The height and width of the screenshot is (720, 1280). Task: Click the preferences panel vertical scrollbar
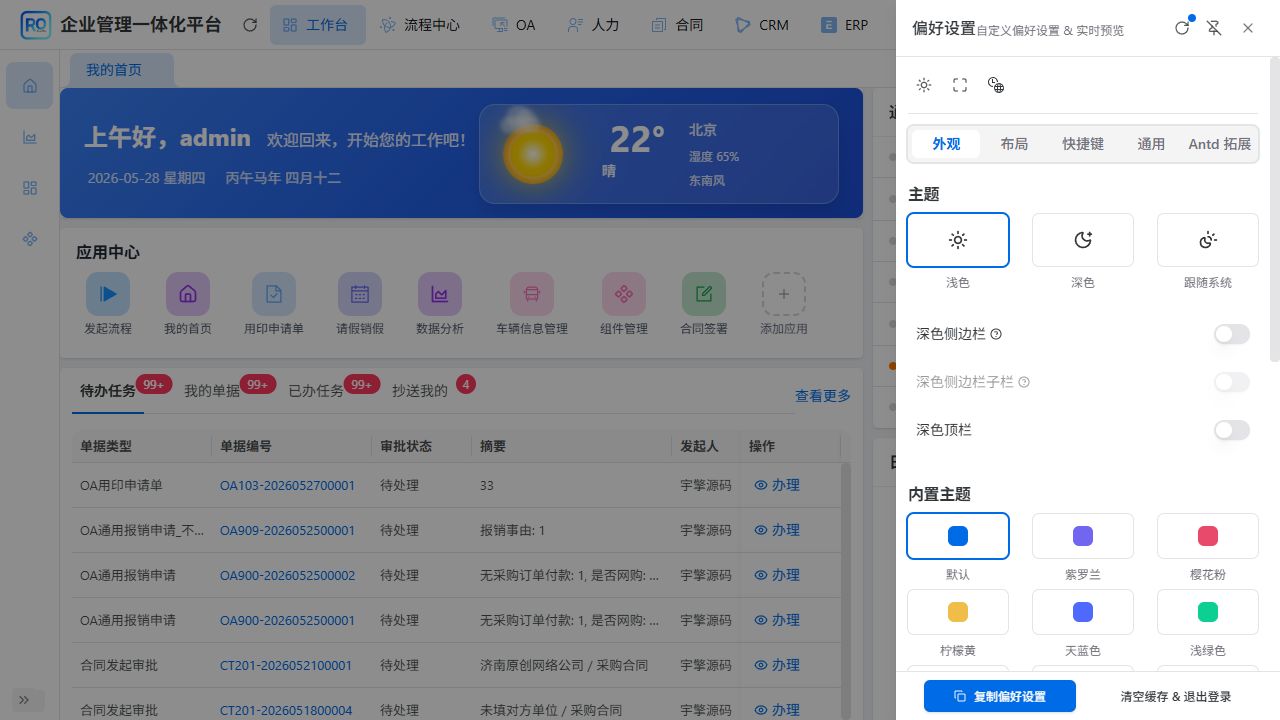pyautogui.click(x=1274, y=210)
